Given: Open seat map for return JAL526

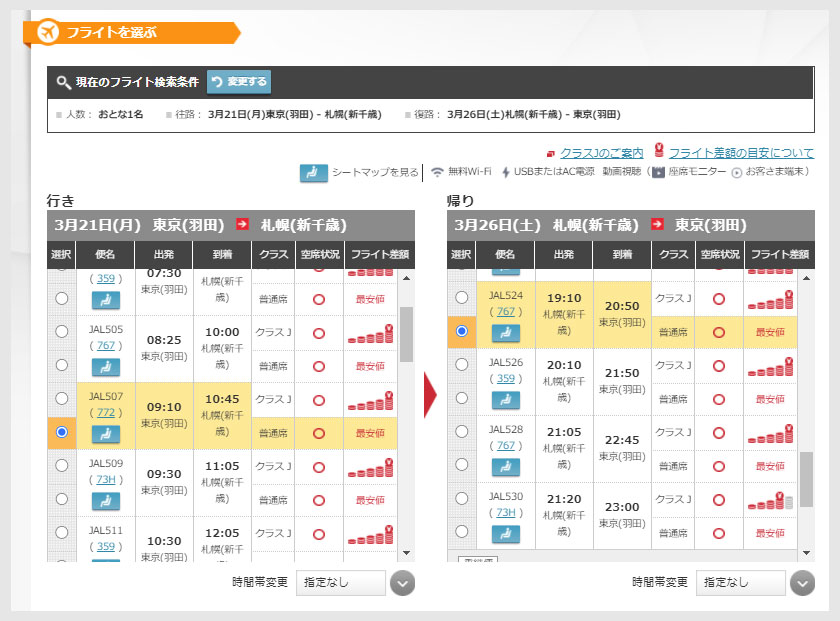Looking at the screenshot, I should [x=506, y=400].
